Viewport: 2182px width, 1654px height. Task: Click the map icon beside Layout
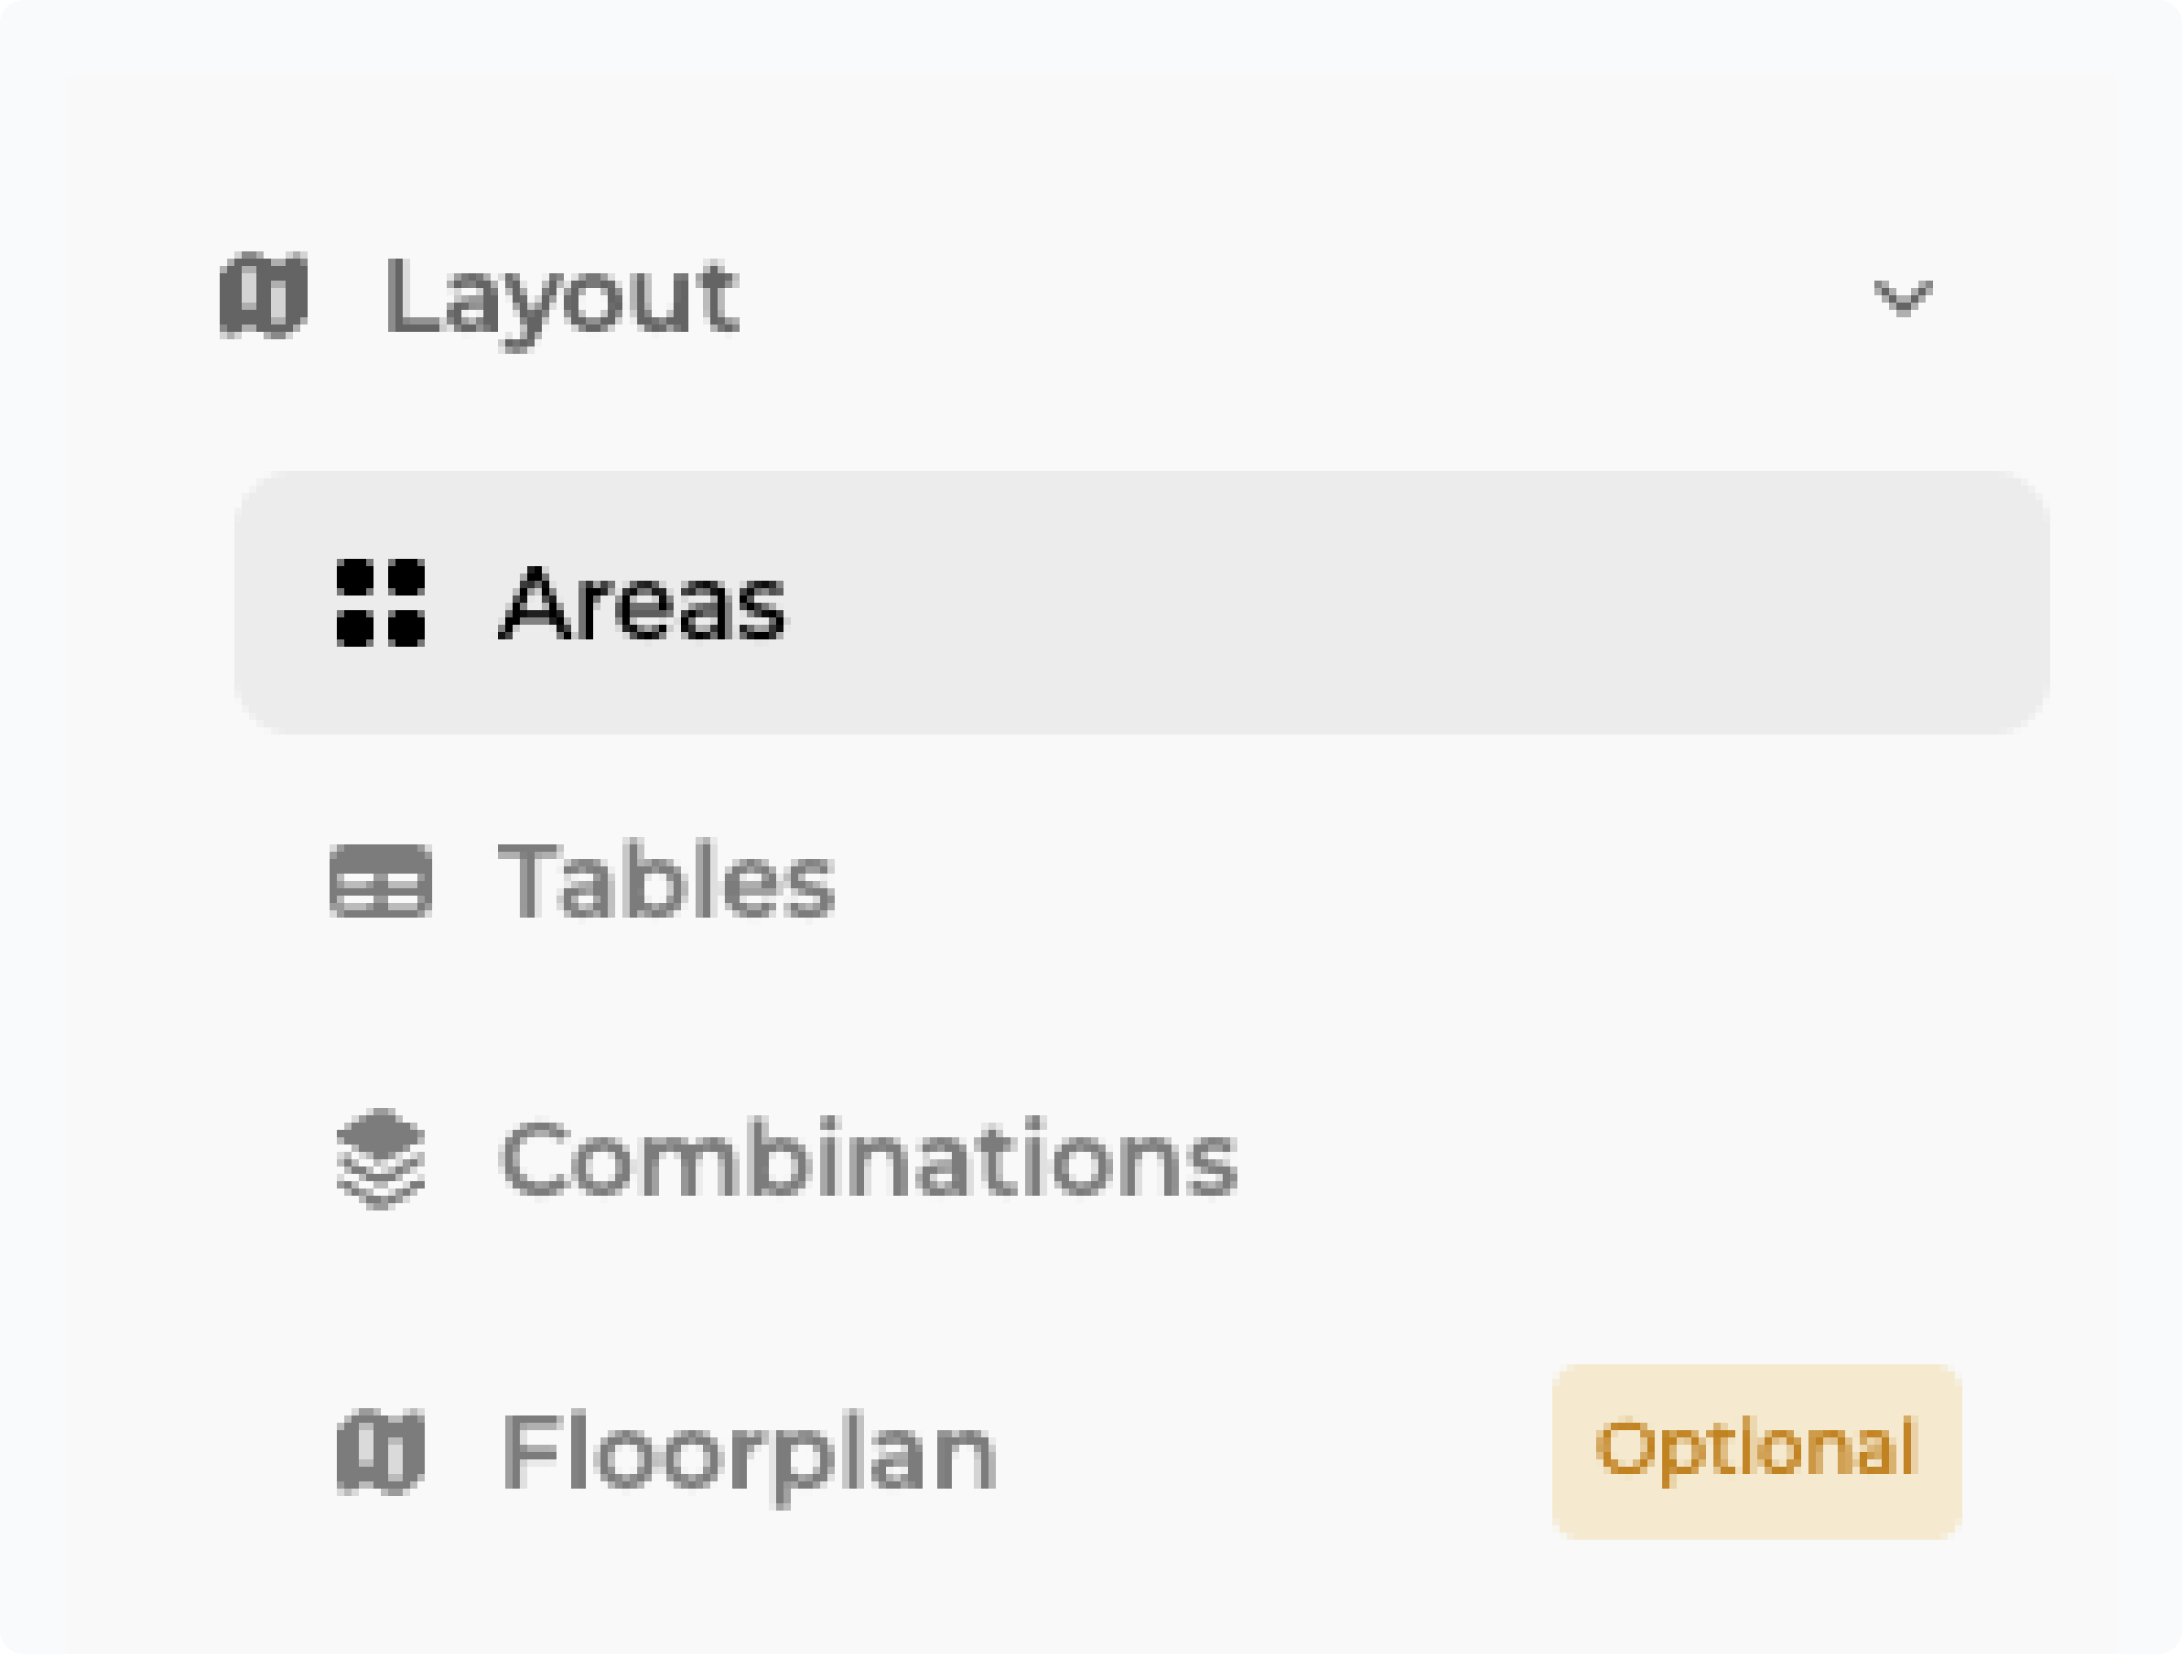click(263, 296)
